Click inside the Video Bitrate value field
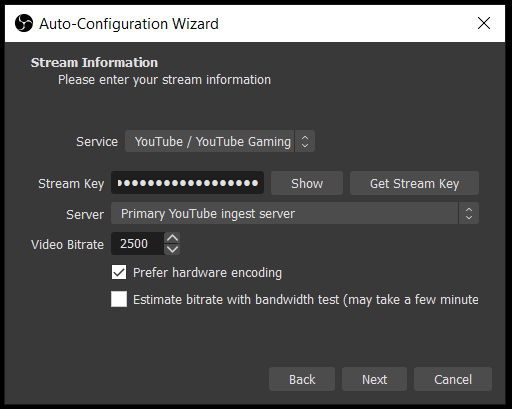Image resolution: width=512 pixels, height=409 pixels. pyautogui.click(x=137, y=244)
